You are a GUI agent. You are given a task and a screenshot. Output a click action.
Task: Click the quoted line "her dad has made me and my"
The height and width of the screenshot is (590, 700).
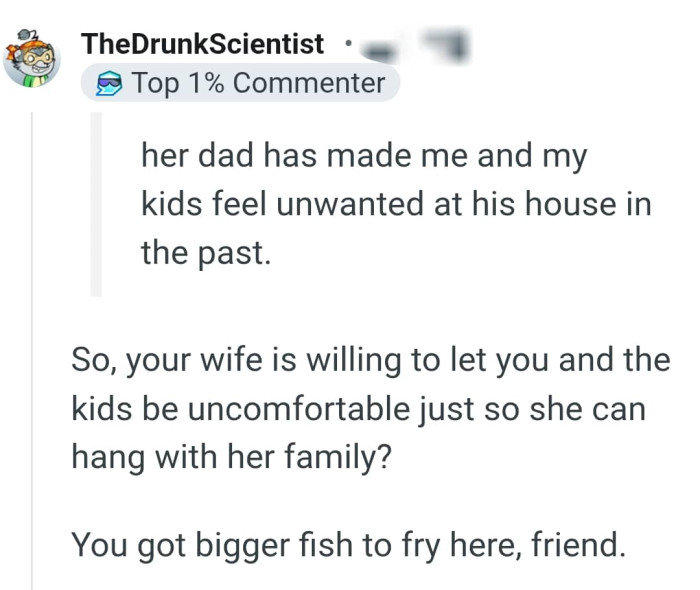pos(364,156)
